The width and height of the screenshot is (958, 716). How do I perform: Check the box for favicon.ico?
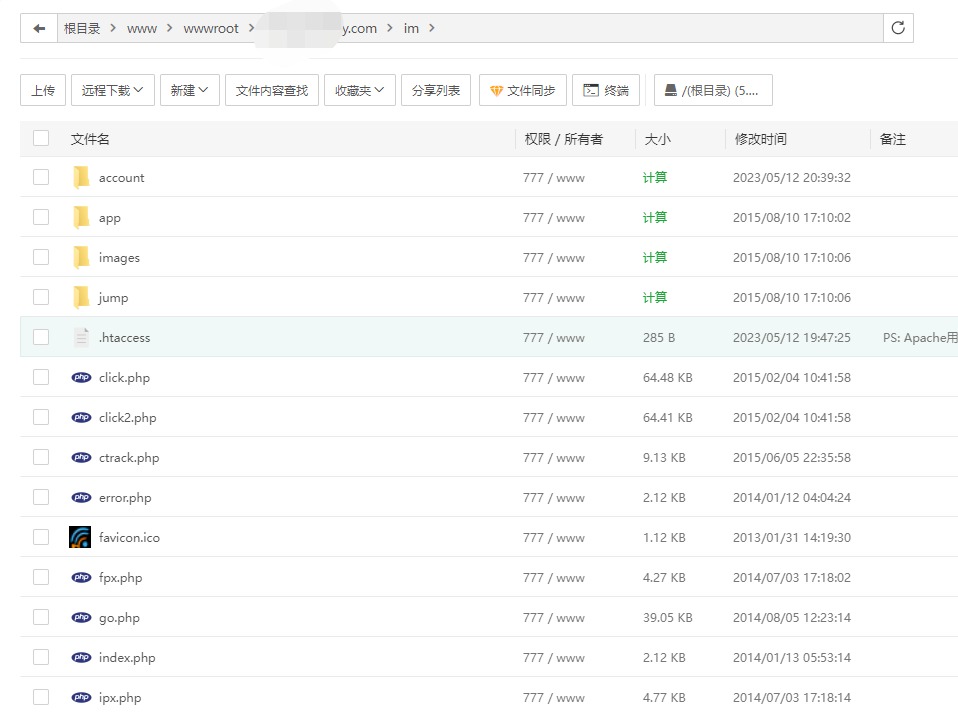point(41,537)
